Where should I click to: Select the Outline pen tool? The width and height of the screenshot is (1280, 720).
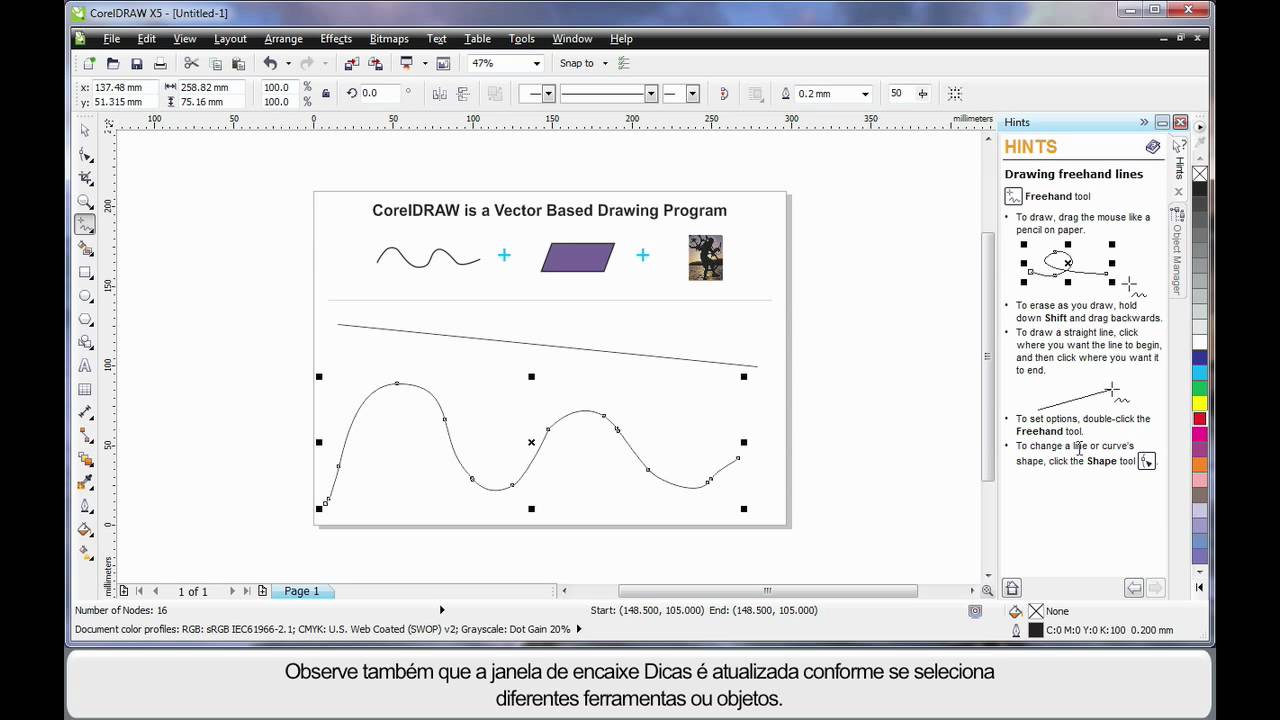[x=85, y=507]
